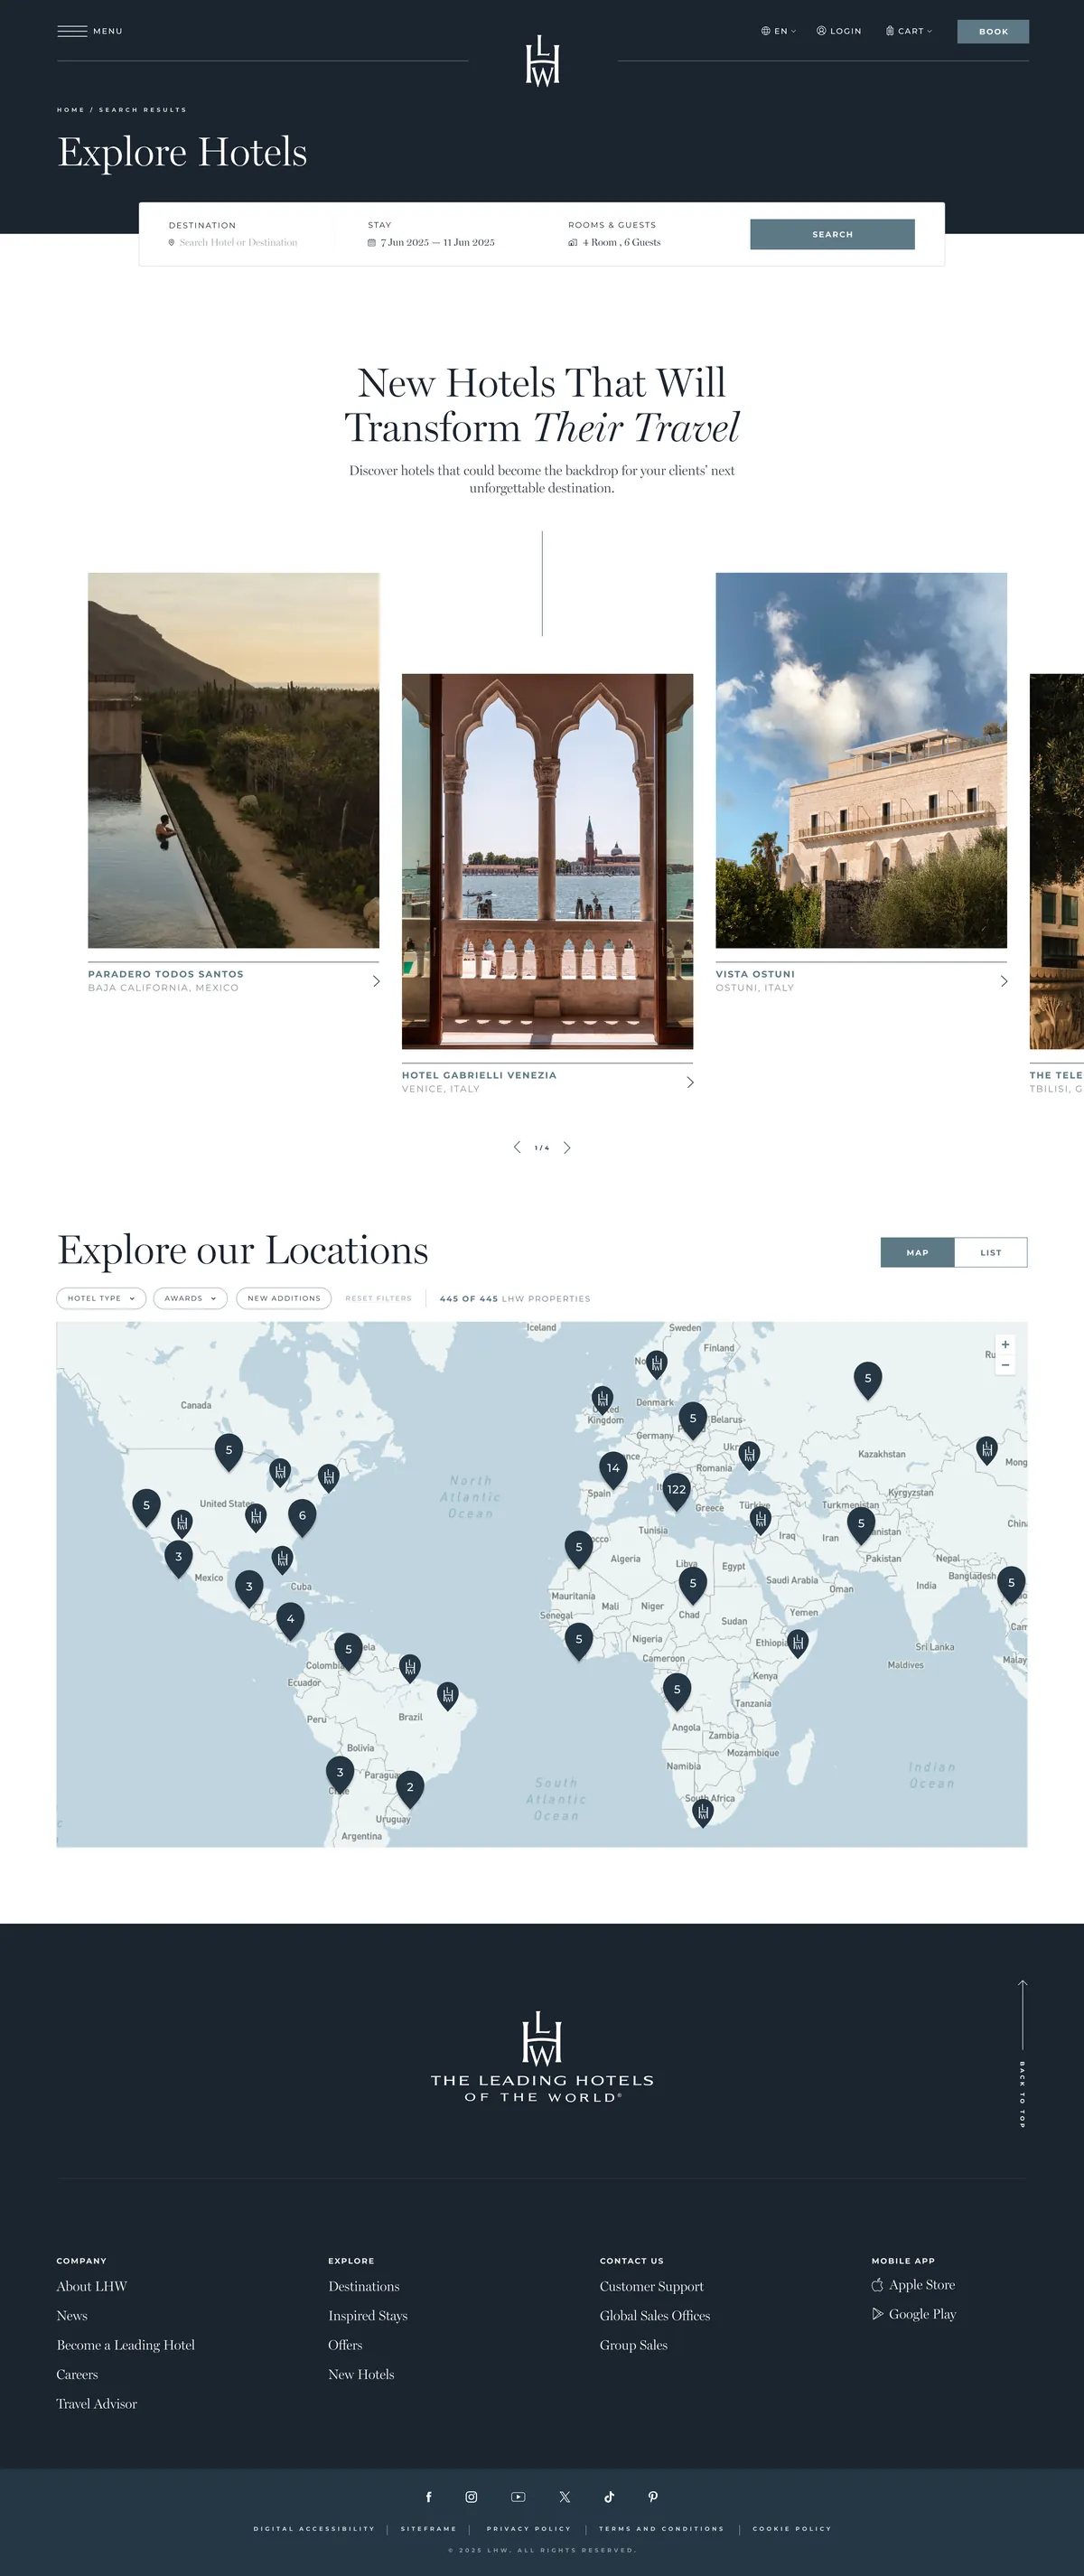1084x2576 pixels.
Task: Click the LHW logo in header
Action: pos(542,60)
